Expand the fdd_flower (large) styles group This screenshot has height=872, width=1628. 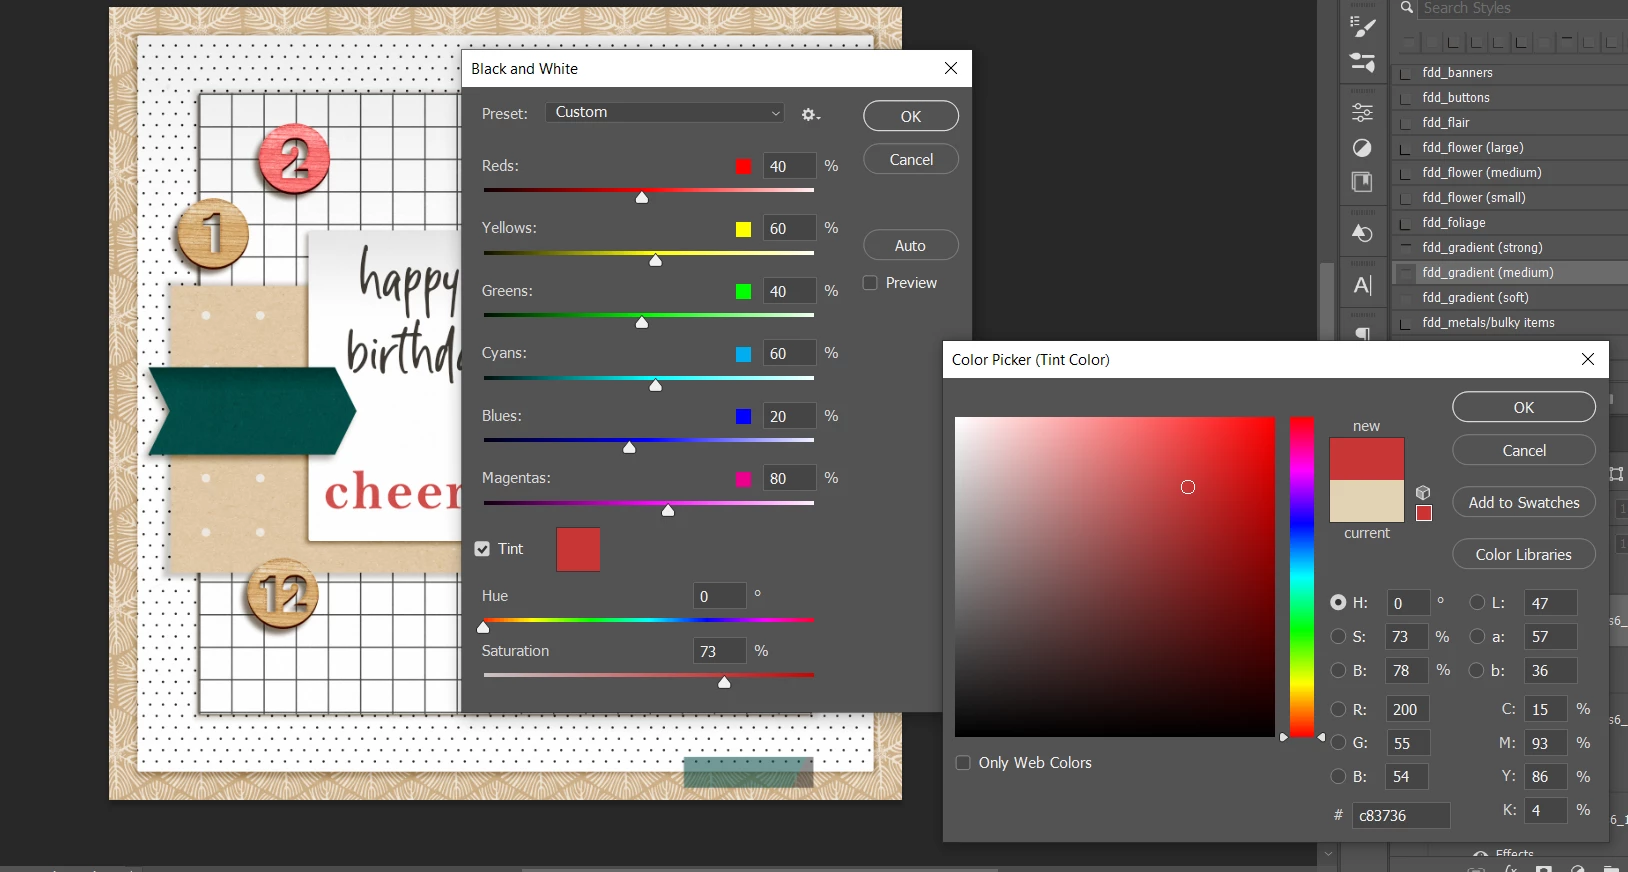point(1406,148)
